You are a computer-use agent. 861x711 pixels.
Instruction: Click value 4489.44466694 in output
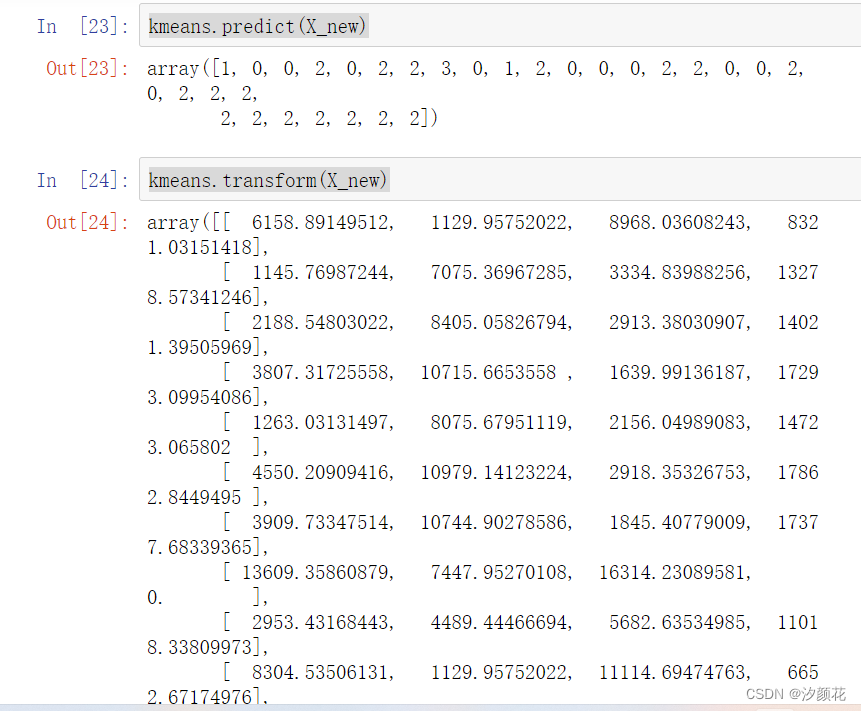pos(501,622)
